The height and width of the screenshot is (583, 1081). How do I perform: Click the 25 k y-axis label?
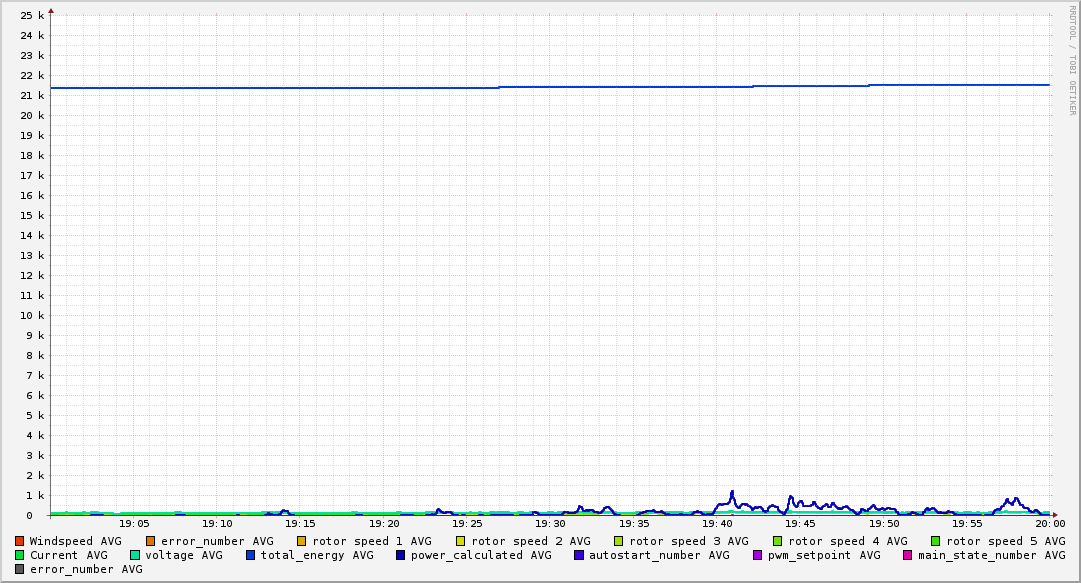click(x=32, y=15)
